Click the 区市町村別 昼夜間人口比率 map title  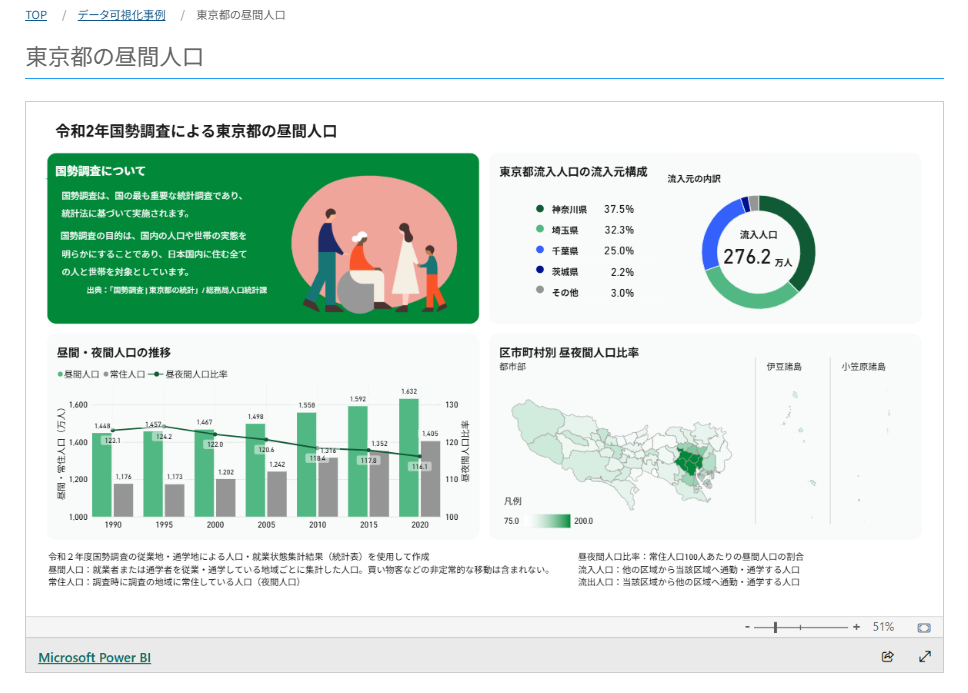569,352
